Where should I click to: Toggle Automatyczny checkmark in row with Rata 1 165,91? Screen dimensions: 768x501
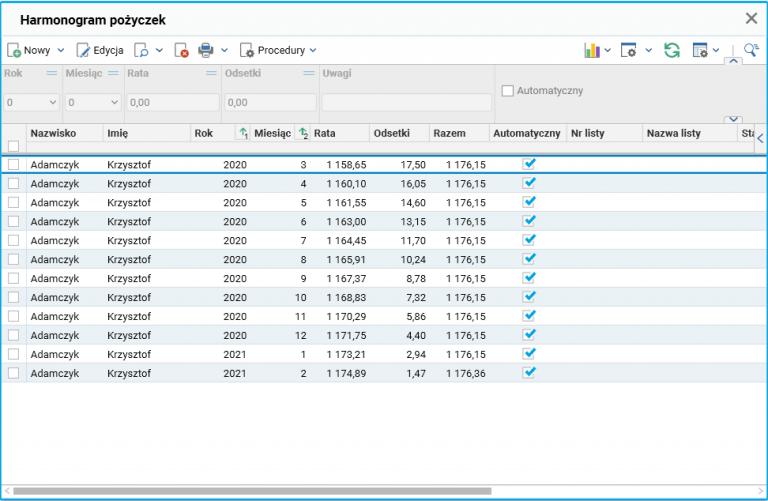(x=528, y=259)
